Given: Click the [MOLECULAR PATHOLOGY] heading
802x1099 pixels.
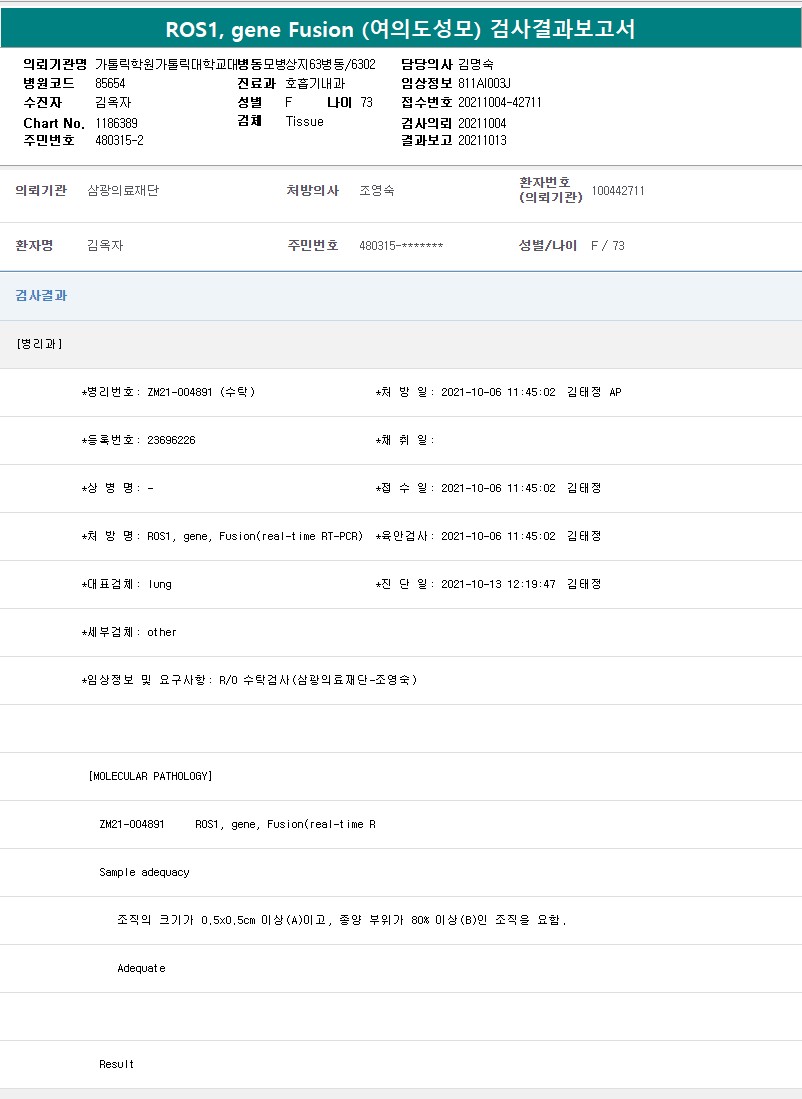Looking at the screenshot, I should click(x=150, y=776).
